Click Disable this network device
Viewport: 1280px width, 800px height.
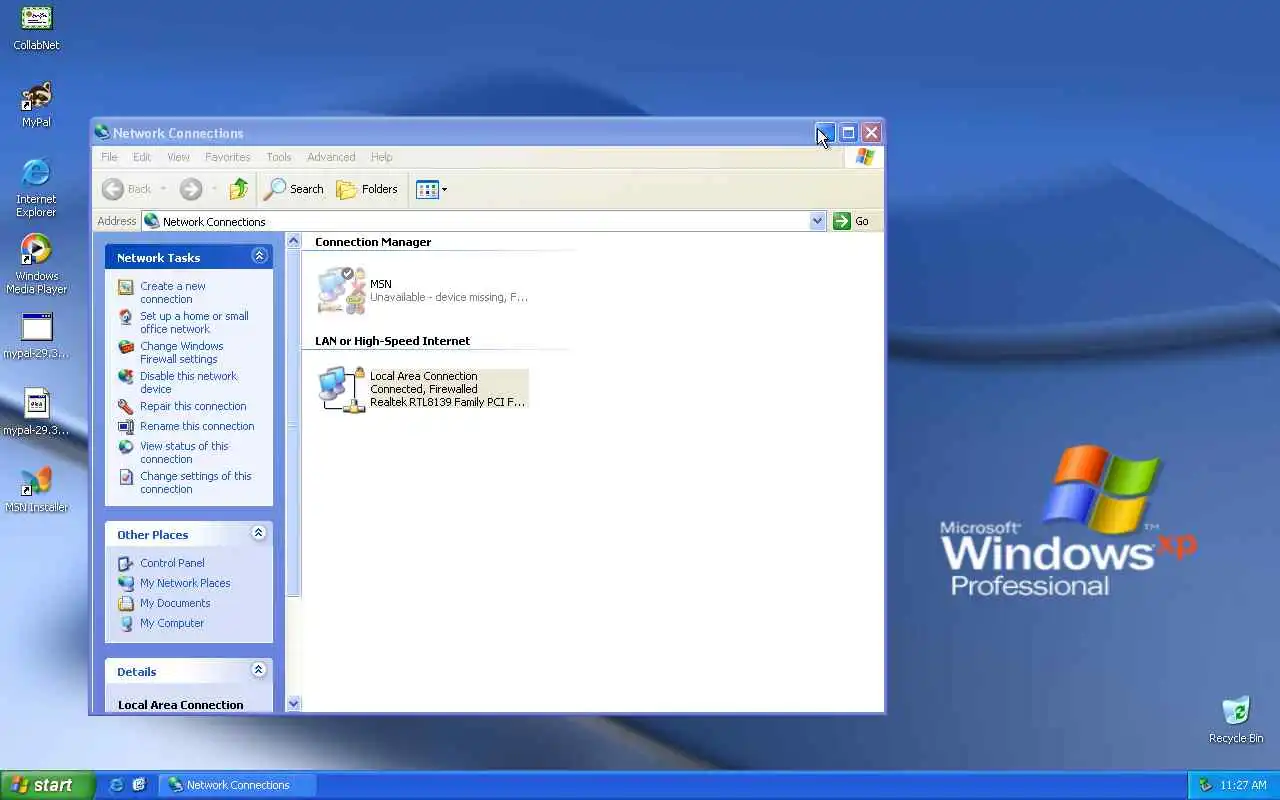[x=188, y=382]
